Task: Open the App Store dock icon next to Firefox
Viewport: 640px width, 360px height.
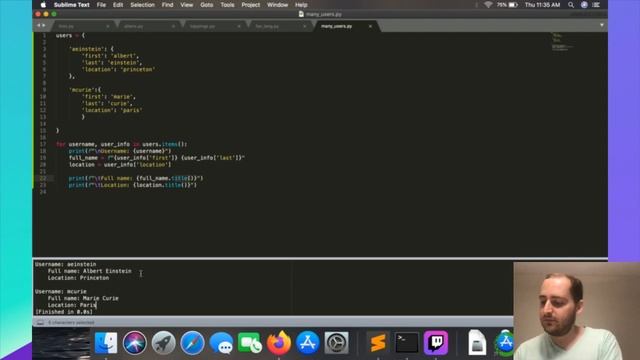Action: [308, 342]
